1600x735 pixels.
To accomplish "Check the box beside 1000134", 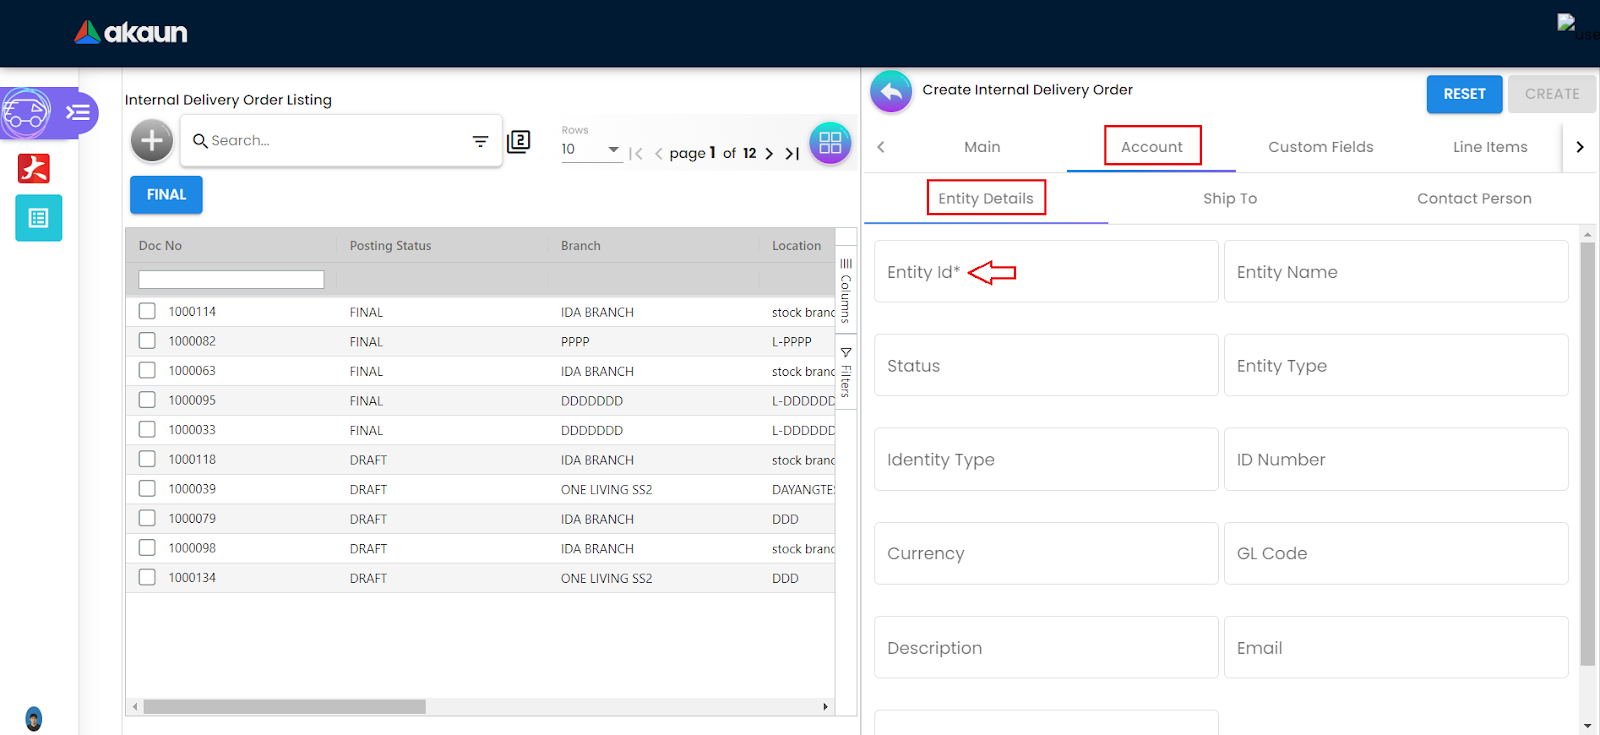I will (x=147, y=577).
